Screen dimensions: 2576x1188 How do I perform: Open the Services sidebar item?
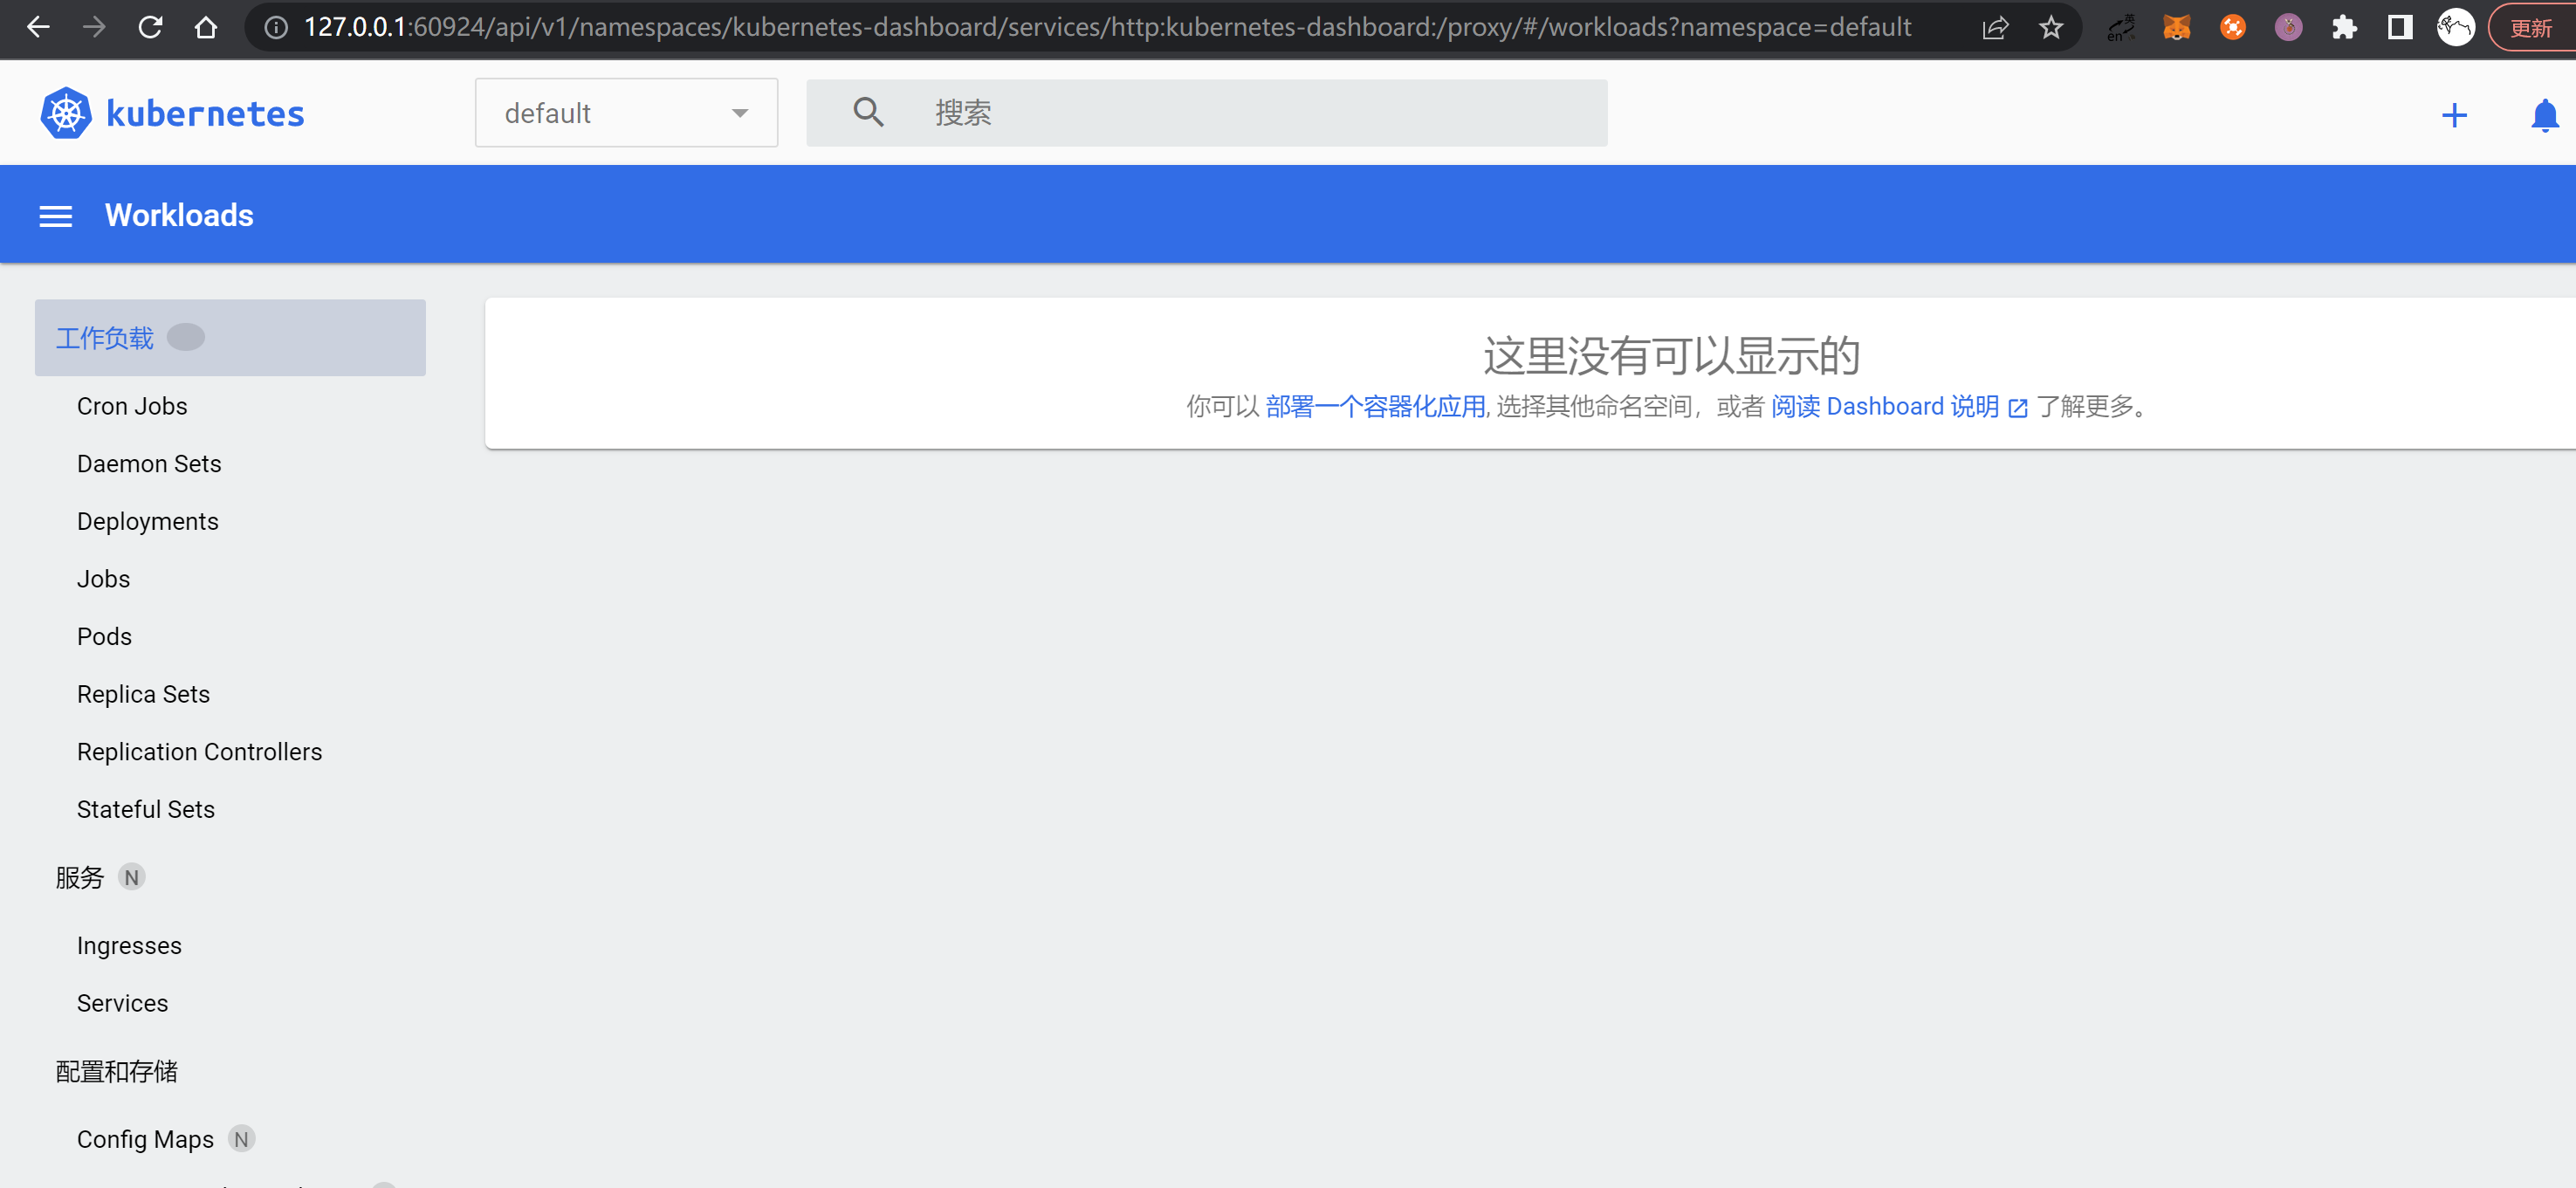pyautogui.click(x=122, y=1003)
